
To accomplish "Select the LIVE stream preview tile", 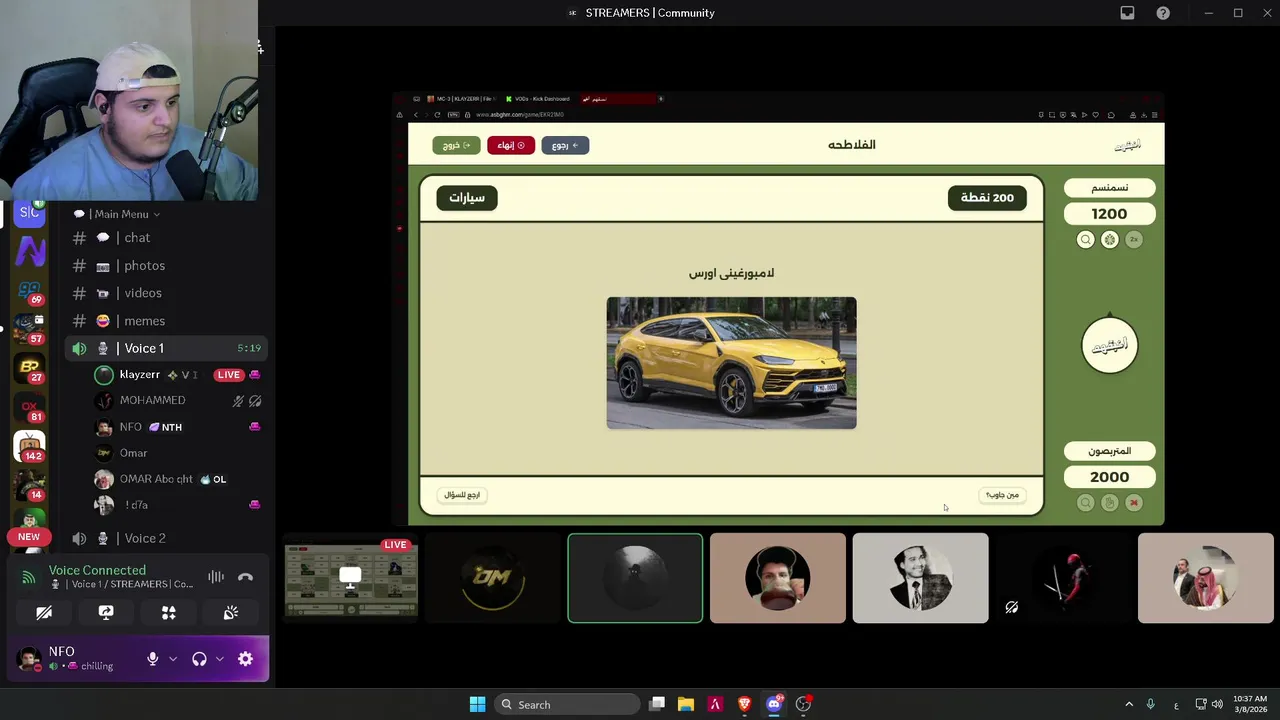I will tap(350, 578).
